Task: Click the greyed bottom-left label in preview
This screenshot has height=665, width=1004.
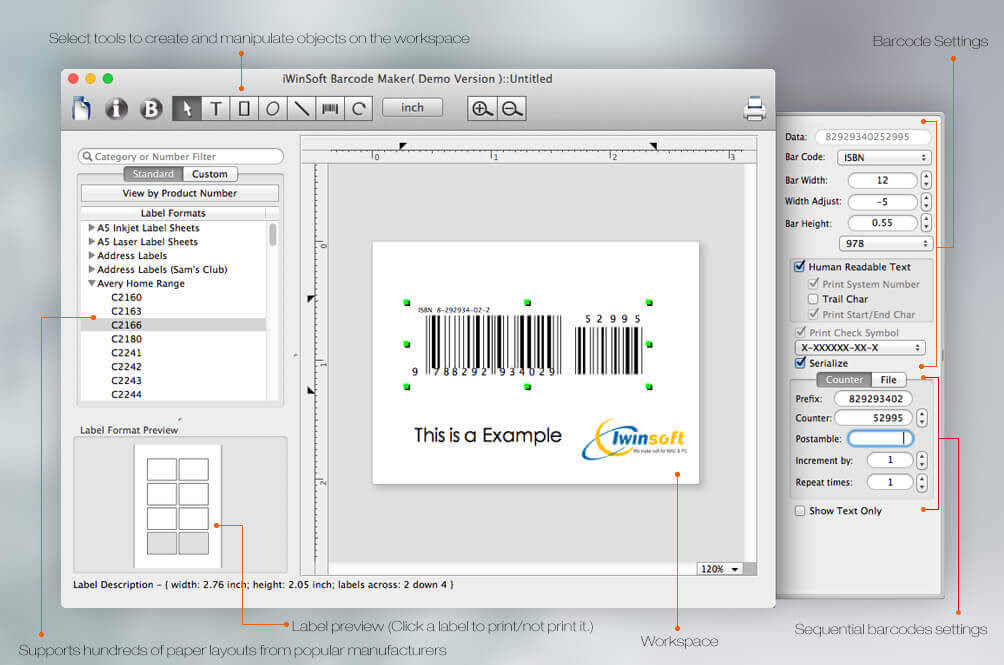Action: 162,543
